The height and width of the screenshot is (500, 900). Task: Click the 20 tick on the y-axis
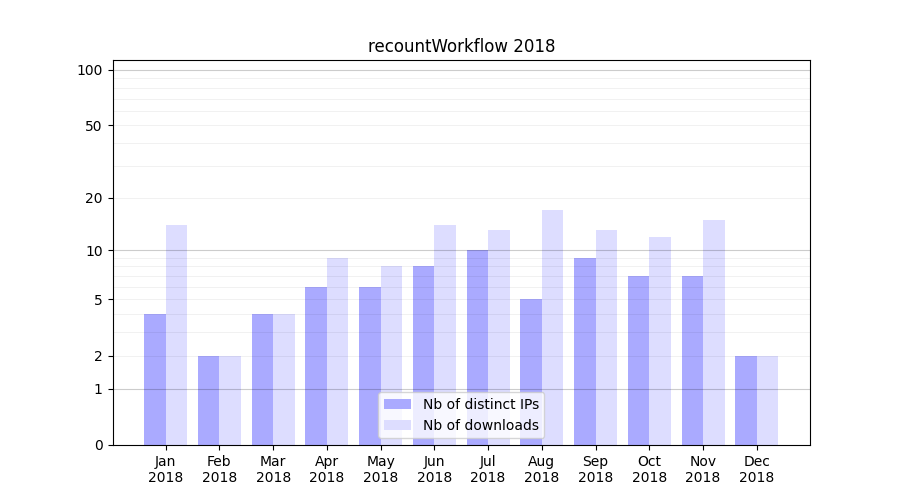(x=94, y=198)
